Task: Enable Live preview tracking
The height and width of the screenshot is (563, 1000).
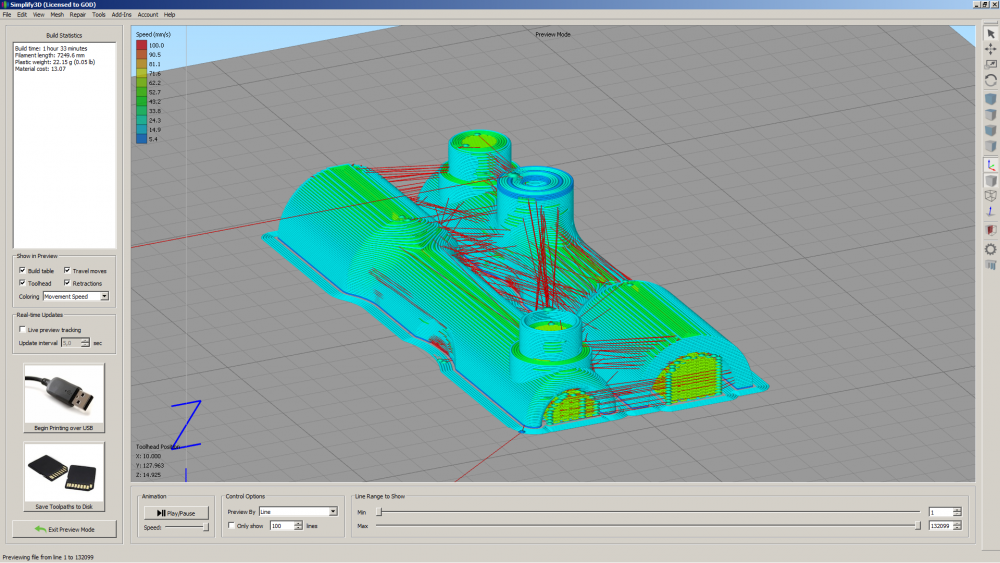Action: [x=22, y=329]
